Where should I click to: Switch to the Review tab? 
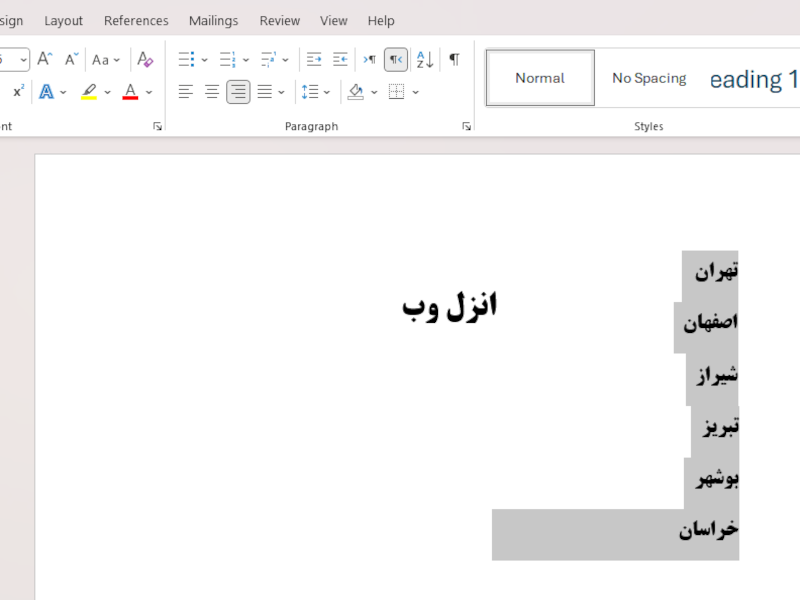280,21
